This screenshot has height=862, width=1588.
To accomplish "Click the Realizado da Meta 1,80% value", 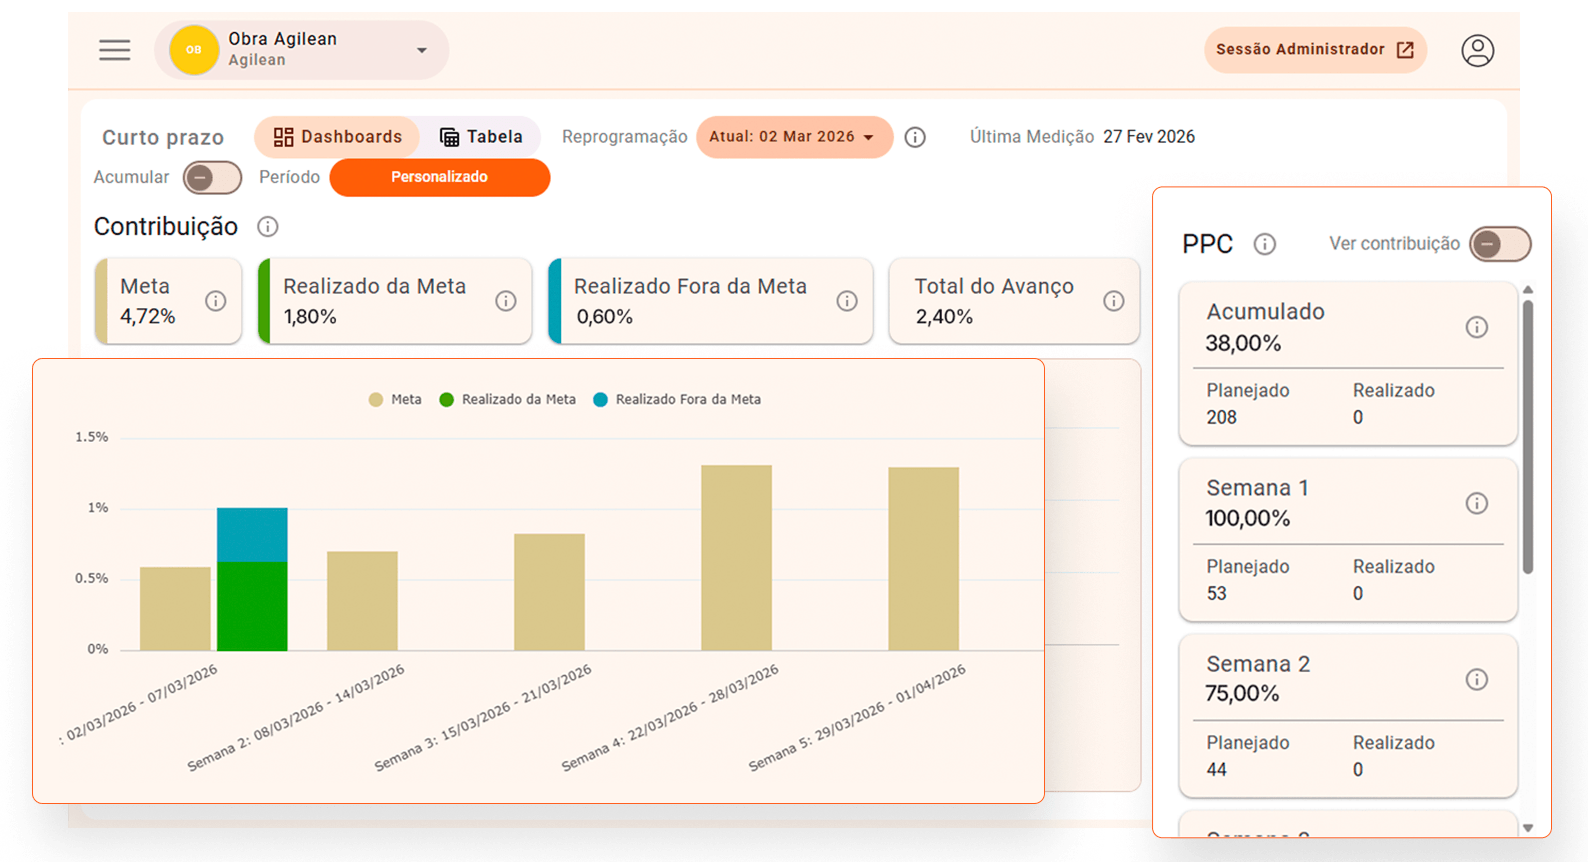I will (x=310, y=317).
